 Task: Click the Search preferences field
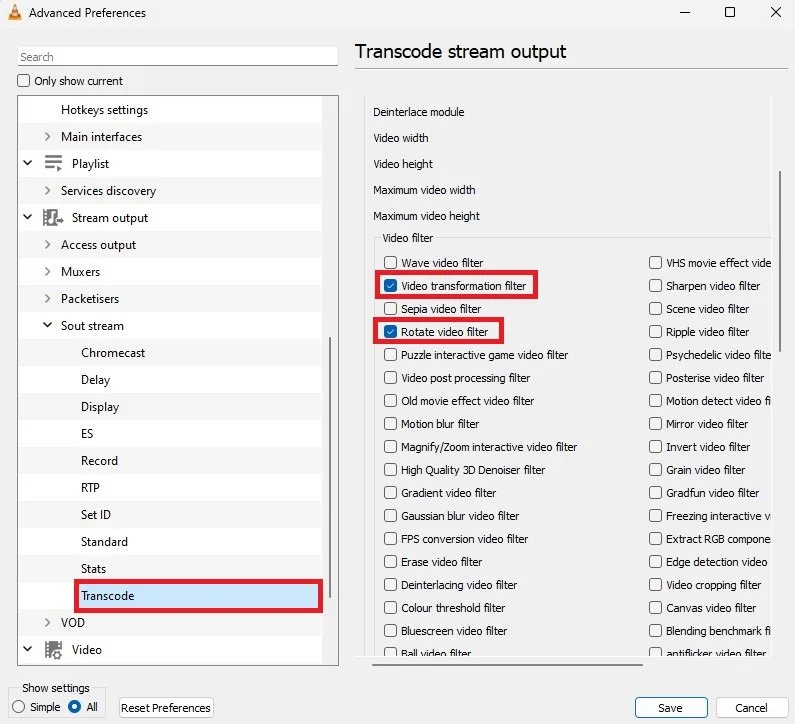coord(178,56)
